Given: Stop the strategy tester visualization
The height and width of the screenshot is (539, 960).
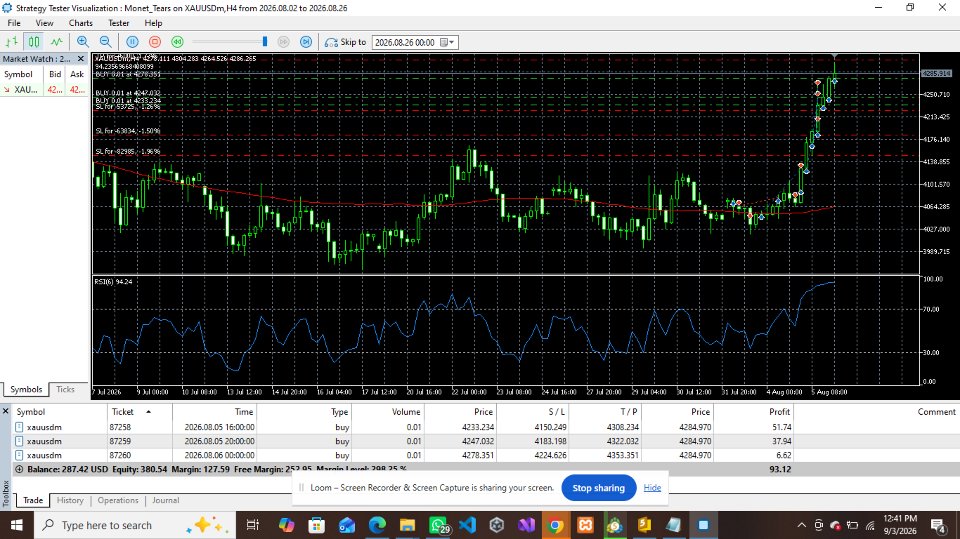Looking at the screenshot, I should click(155, 42).
